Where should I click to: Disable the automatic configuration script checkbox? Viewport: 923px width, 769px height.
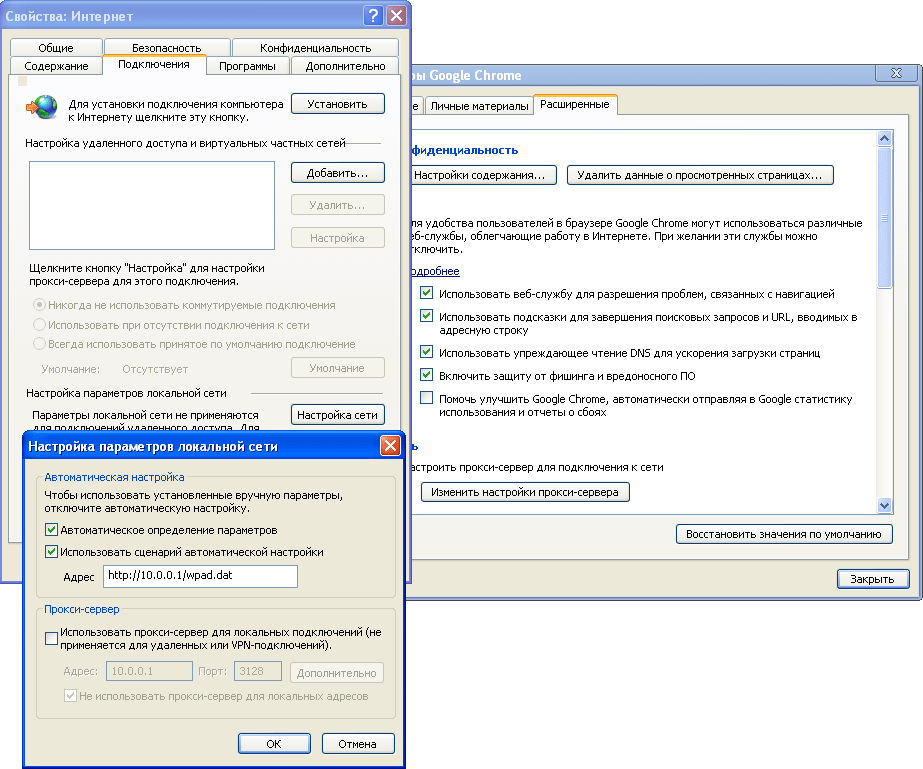click(x=52, y=552)
